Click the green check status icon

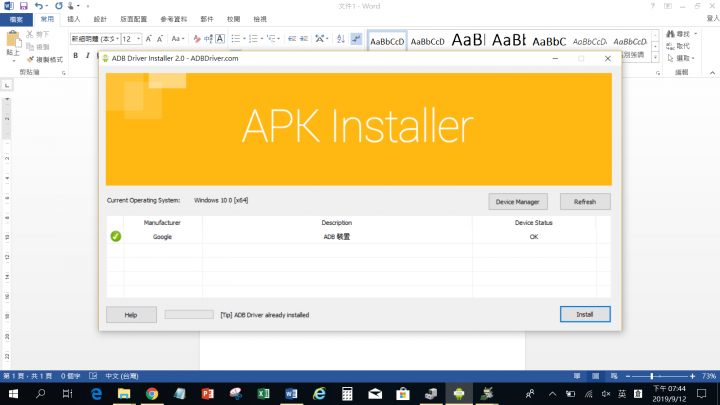tap(116, 236)
